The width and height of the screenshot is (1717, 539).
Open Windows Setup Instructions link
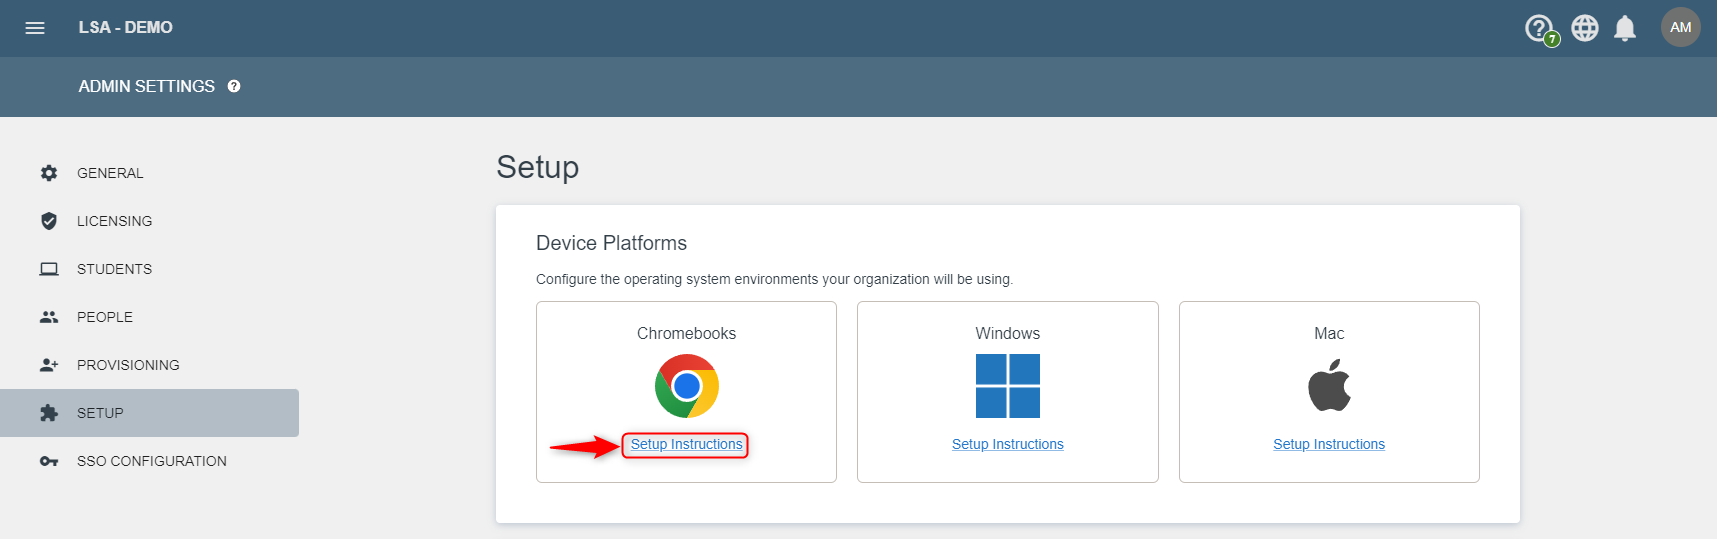[x=1008, y=444]
